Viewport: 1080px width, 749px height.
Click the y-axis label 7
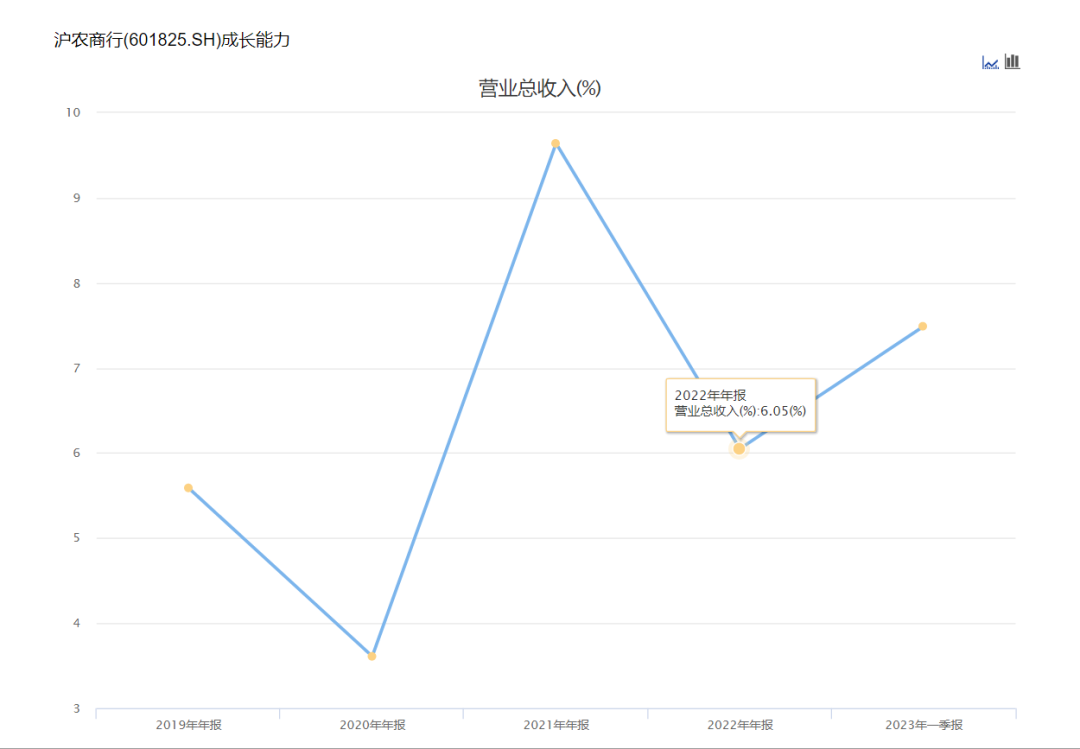pyautogui.click(x=77, y=369)
